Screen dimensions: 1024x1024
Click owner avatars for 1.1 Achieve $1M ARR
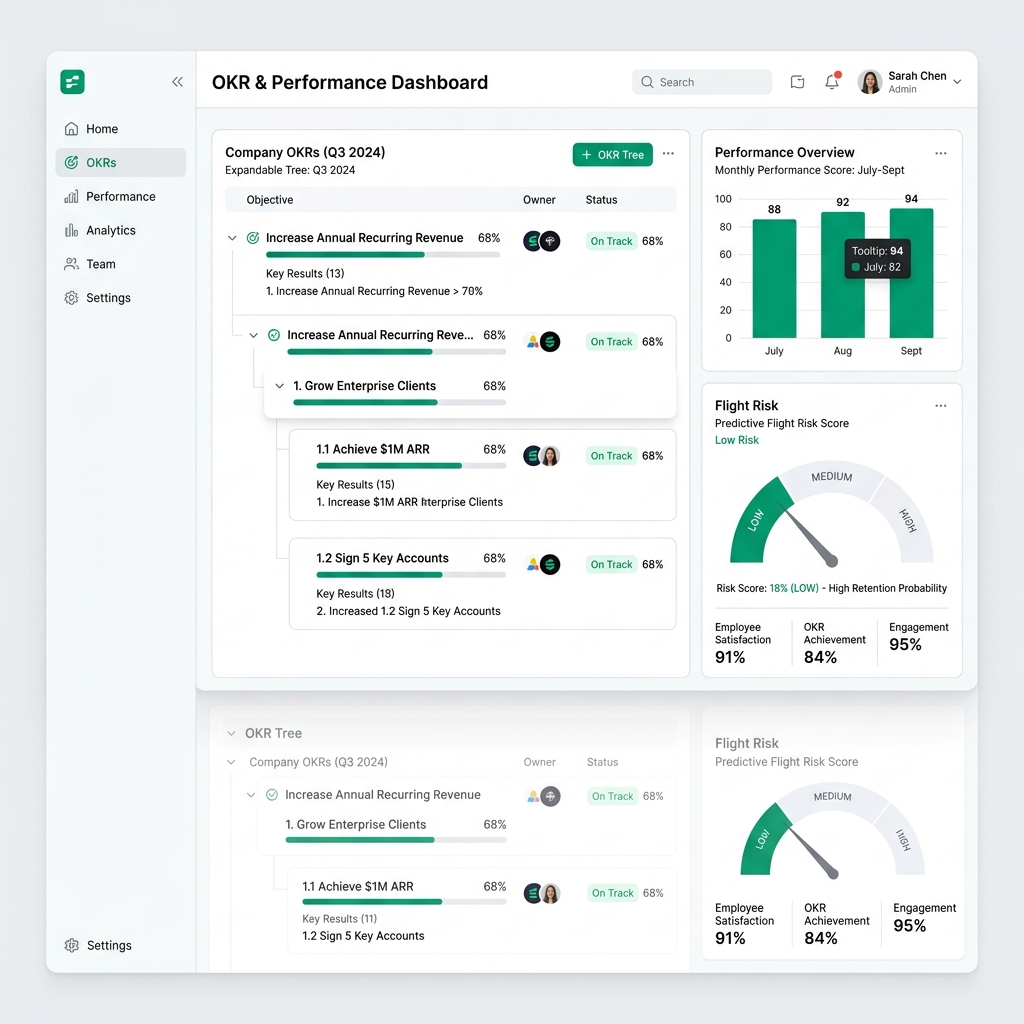pos(541,456)
